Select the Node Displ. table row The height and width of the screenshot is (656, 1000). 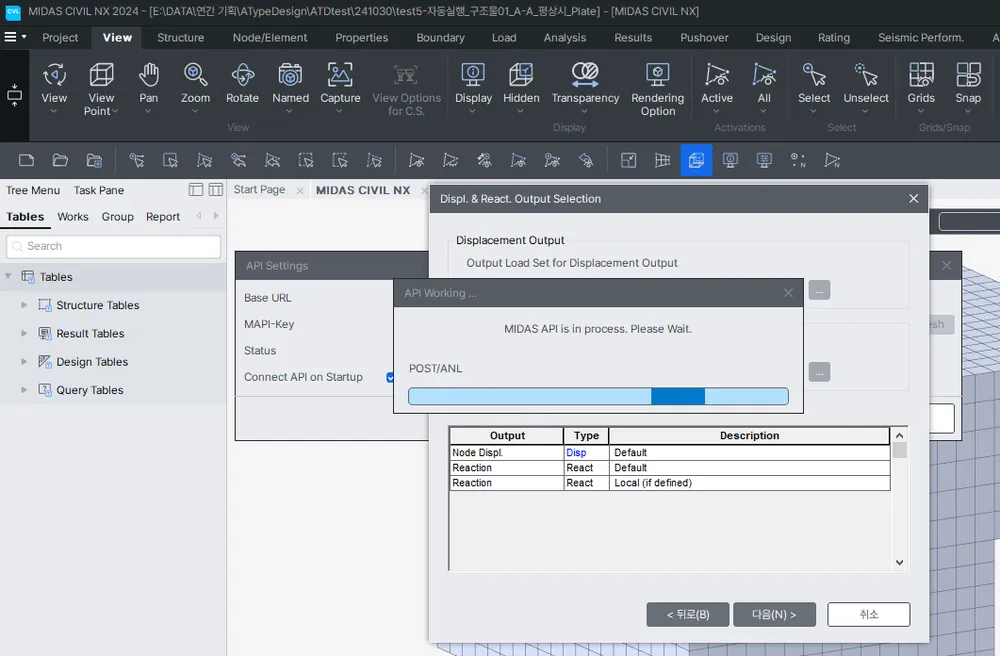(670, 453)
